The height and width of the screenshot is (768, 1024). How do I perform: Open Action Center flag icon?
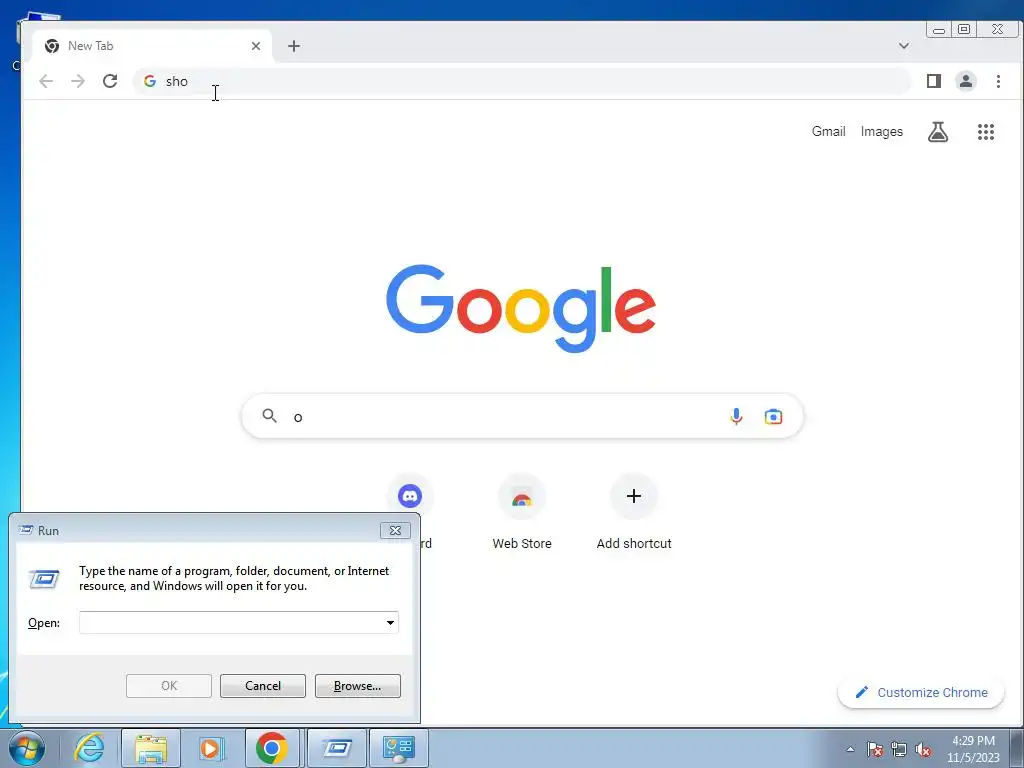(x=875, y=749)
